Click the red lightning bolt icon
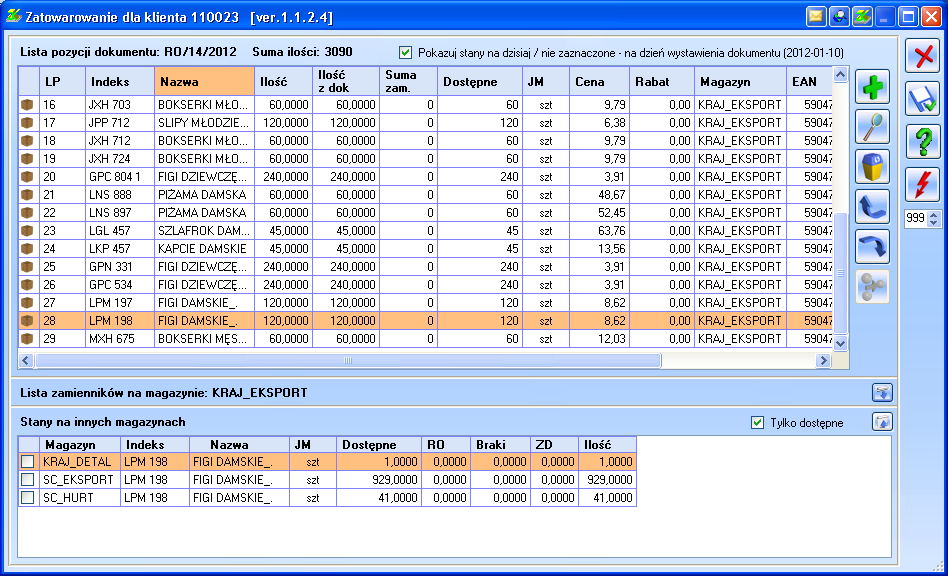The height and width of the screenshot is (576, 948). pyautogui.click(x=923, y=184)
